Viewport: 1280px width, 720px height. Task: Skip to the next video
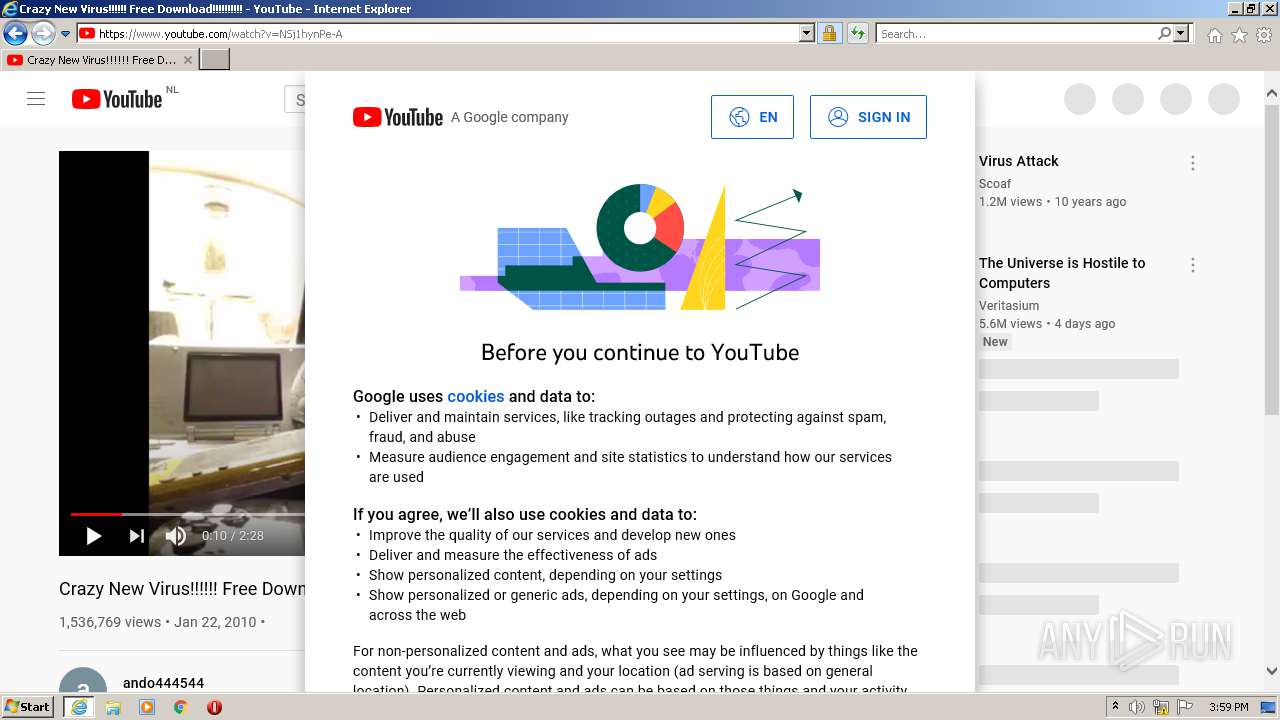[137, 536]
